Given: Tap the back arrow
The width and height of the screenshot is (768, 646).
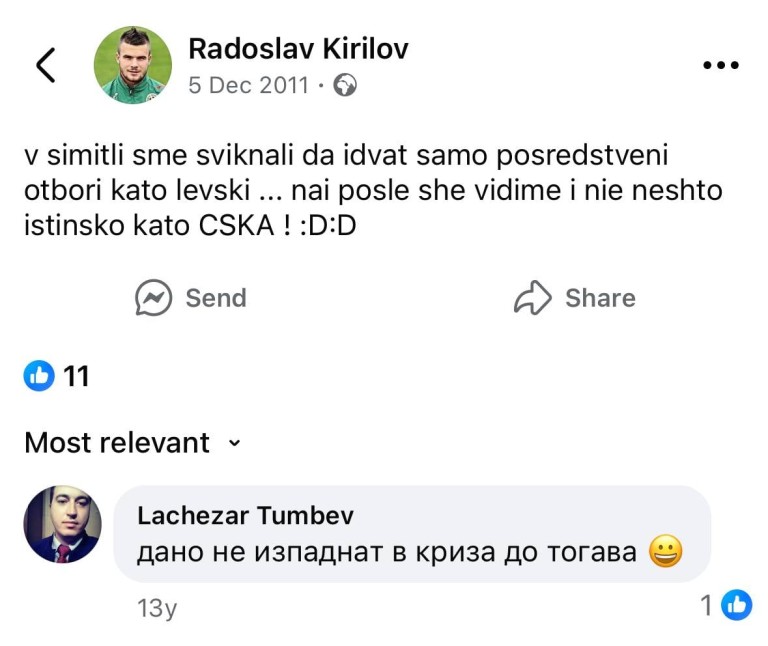Looking at the screenshot, I should coord(46,64).
